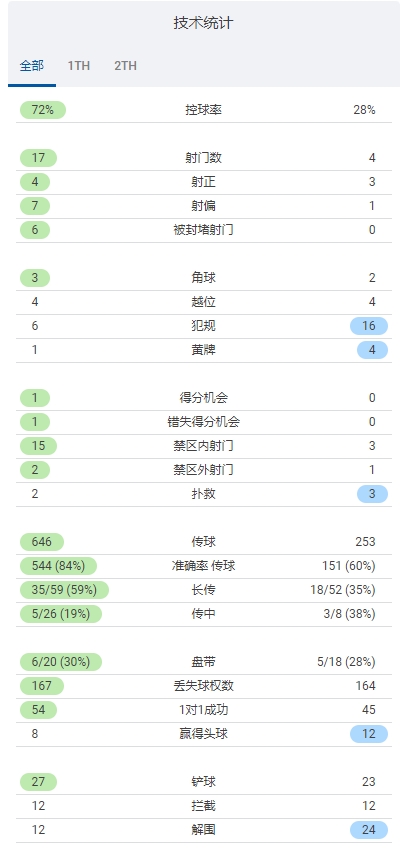The image size is (406, 852).
Task: Click the 17 shots badge
Action: (38, 158)
